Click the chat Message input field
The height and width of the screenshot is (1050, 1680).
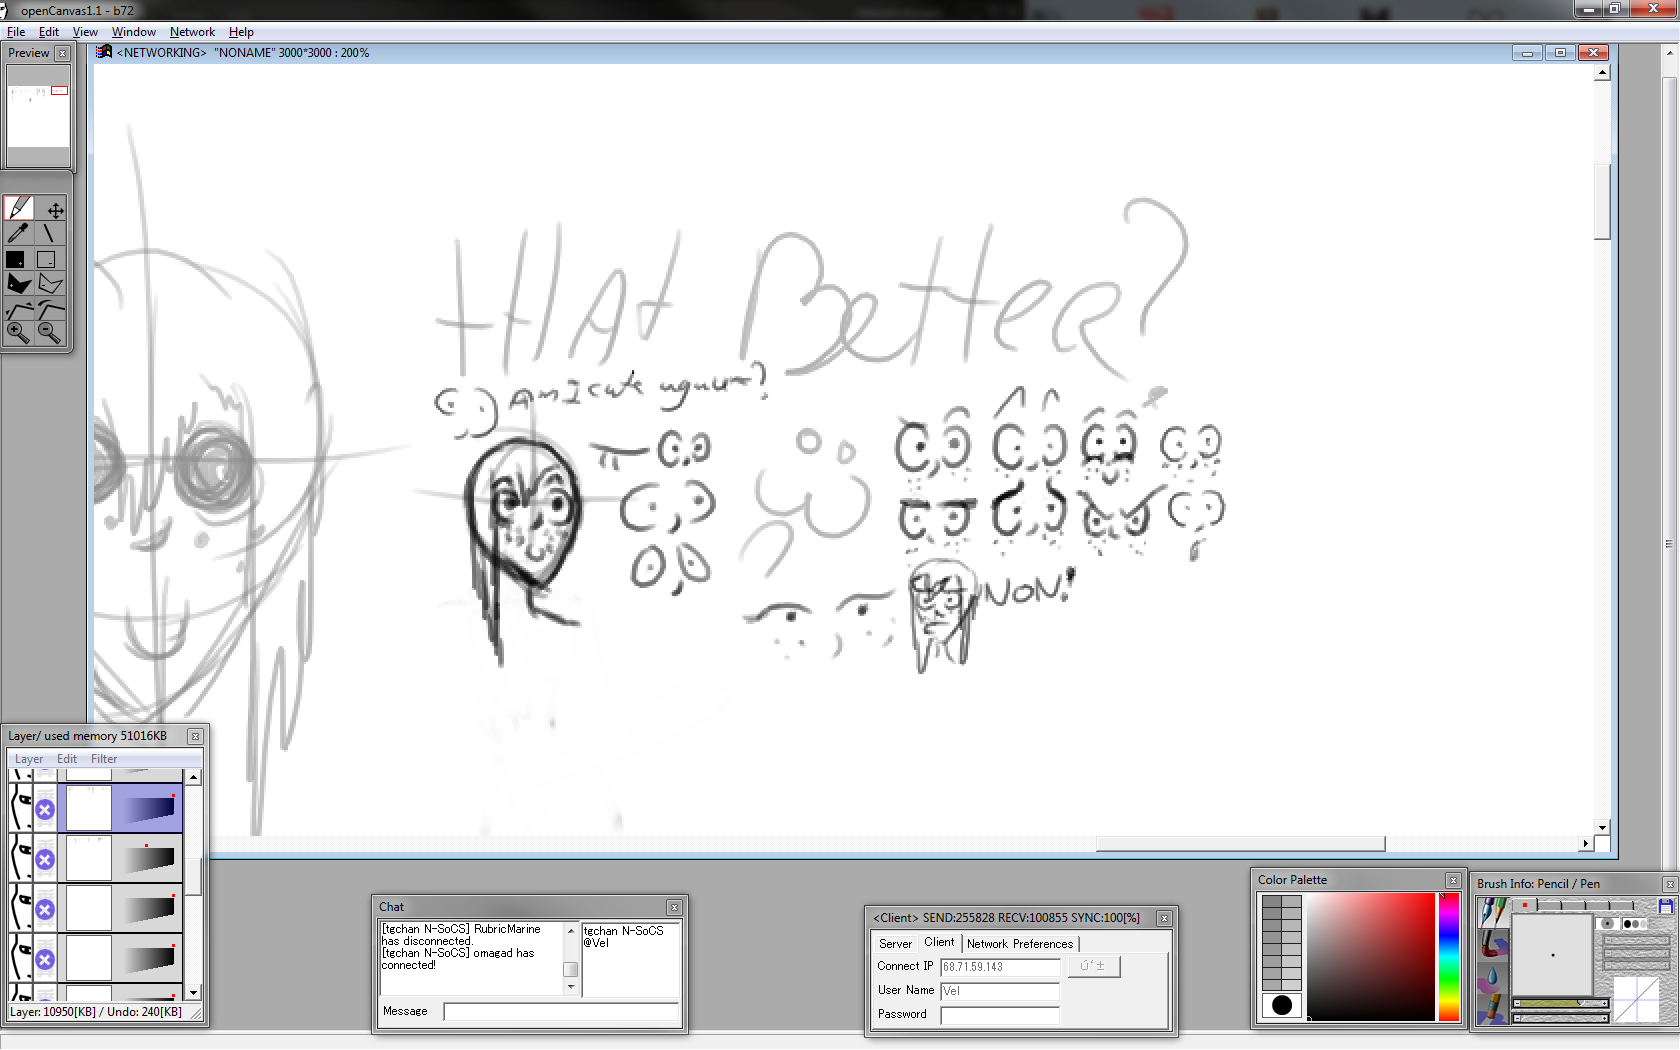click(x=560, y=1012)
